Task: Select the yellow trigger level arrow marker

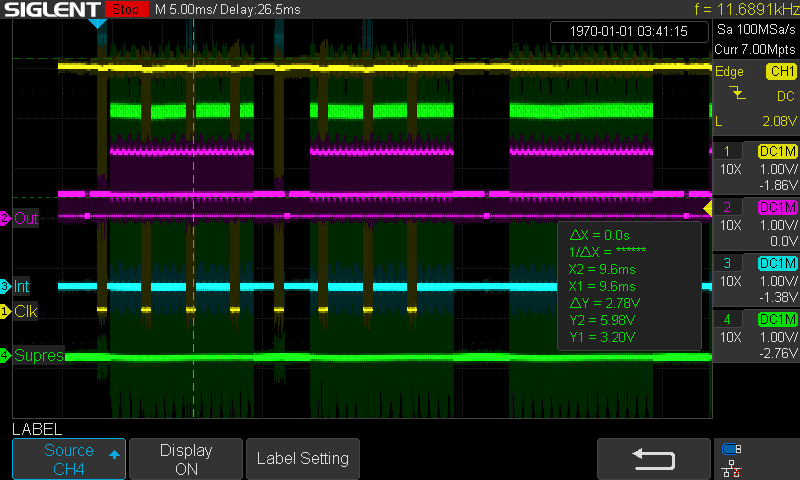Action: pyautogui.click(x=706, y=208)
